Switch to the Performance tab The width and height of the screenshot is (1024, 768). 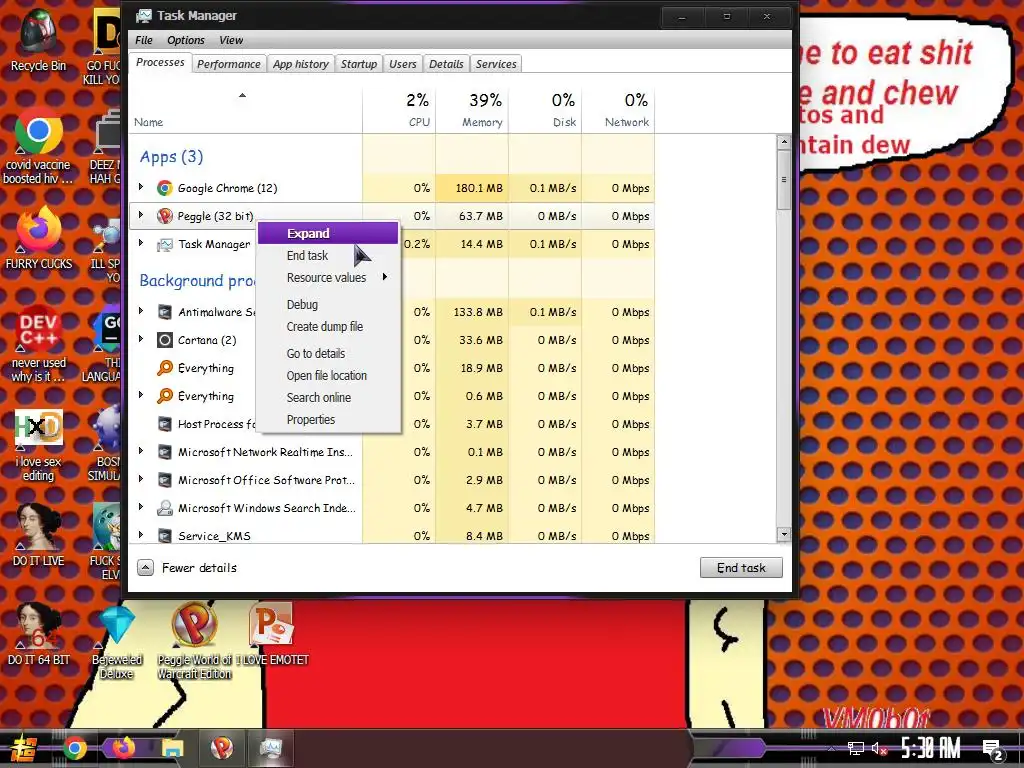click(x=229, y=64)
